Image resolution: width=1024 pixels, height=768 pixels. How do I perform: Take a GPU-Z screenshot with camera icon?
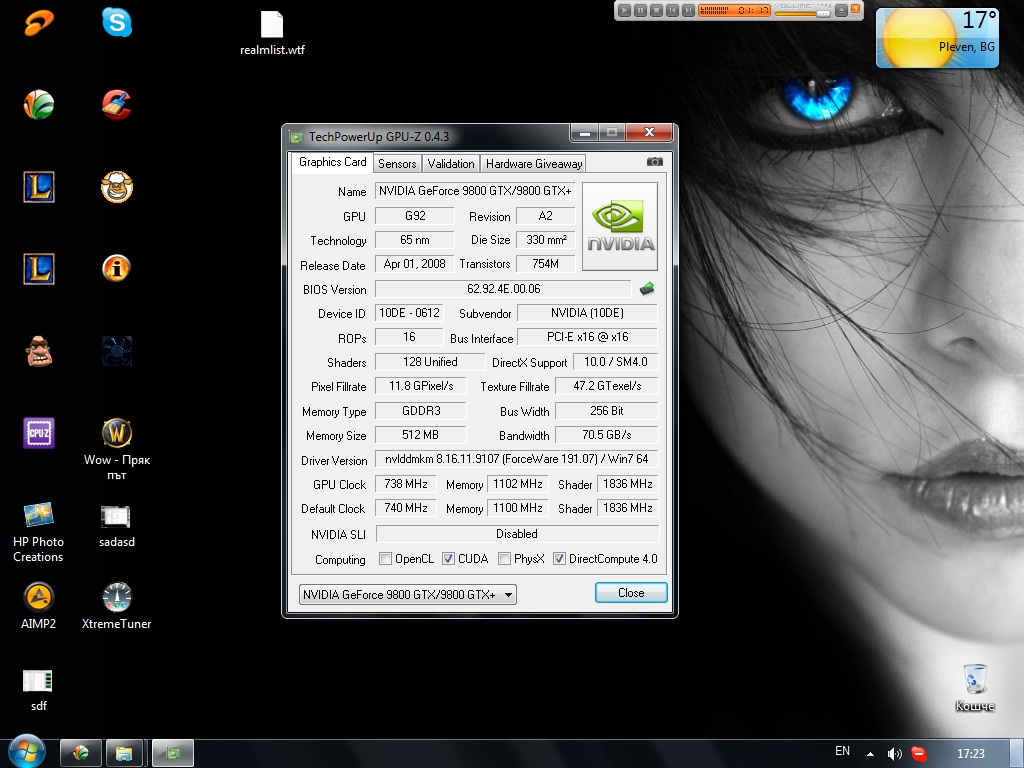(654, 161)
